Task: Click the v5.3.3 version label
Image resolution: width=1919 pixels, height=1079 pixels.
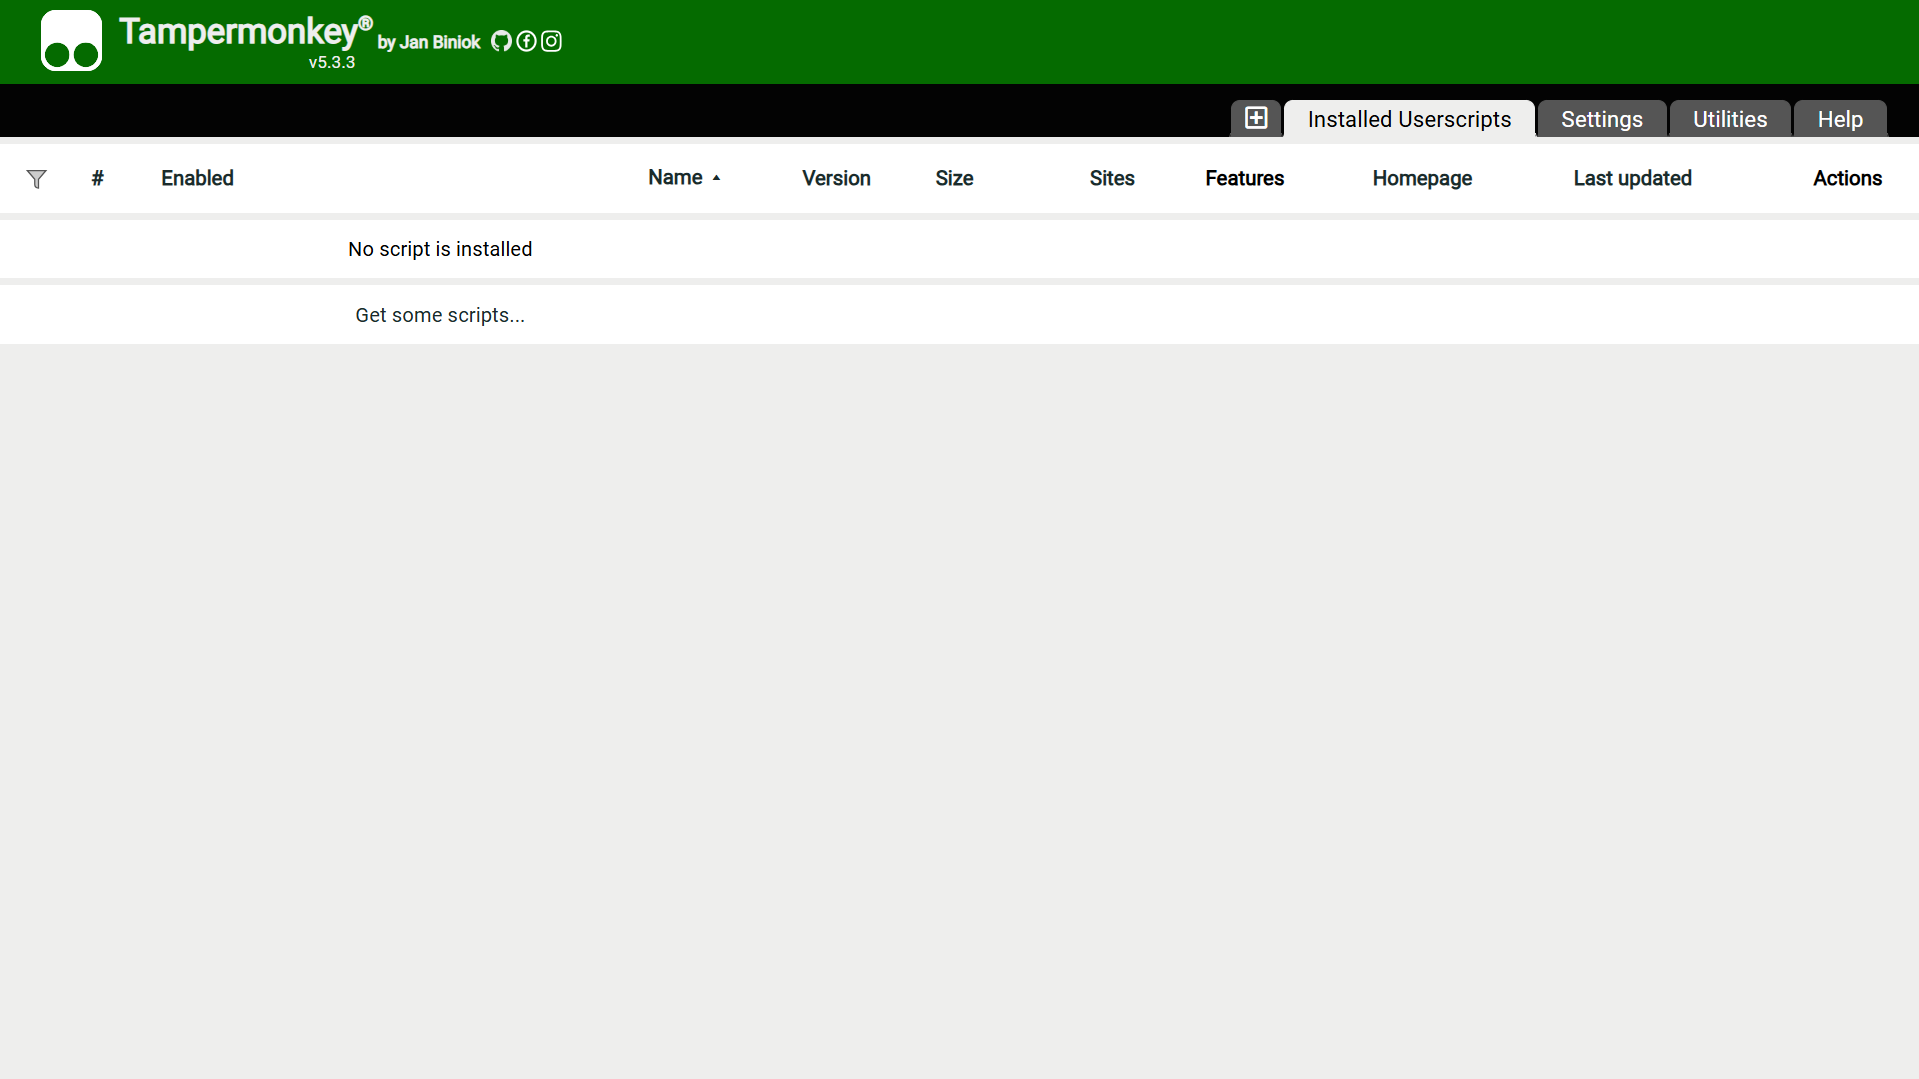Action: coord(332,62)
